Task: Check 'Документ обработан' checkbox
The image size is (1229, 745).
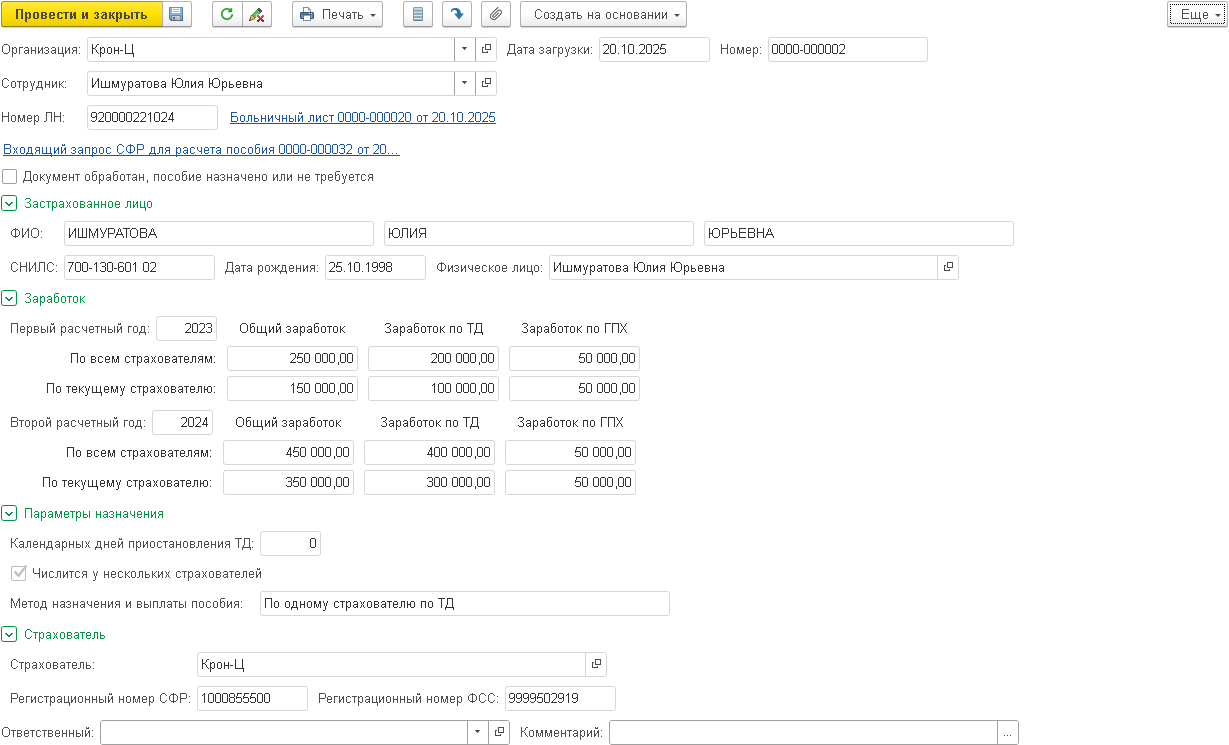Action: (10, 177)
